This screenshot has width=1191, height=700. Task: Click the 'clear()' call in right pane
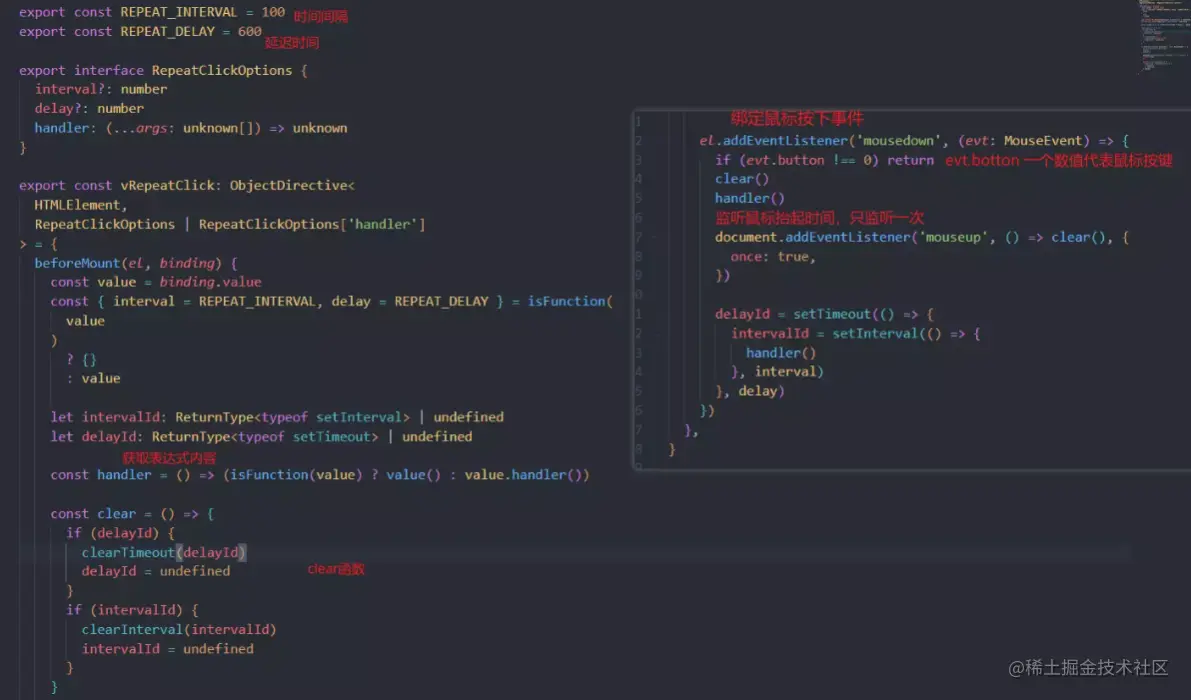pyautogui.click(x=742, y=179)
